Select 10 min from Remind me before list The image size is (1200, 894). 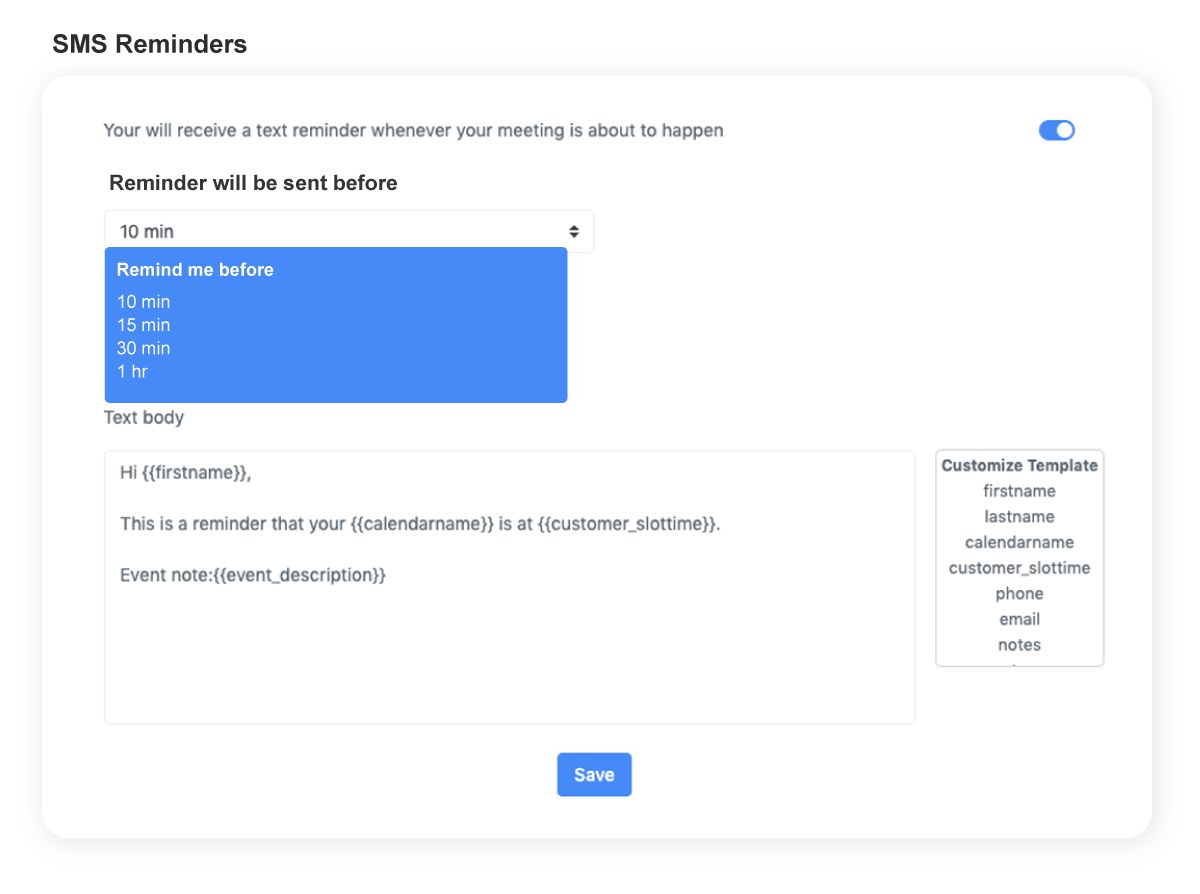tap(143, 301)
